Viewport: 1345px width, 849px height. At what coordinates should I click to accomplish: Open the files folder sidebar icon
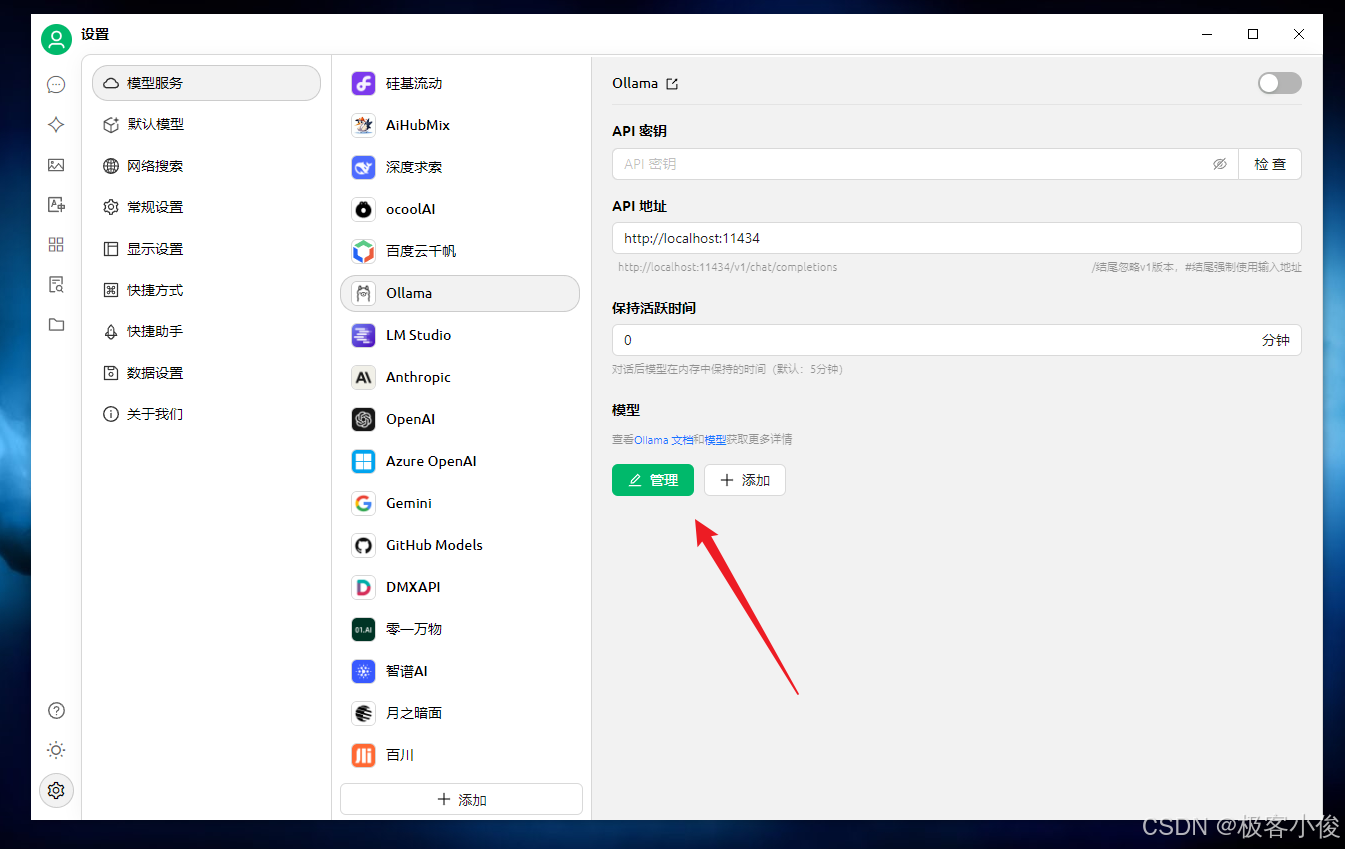click(56, 325)
